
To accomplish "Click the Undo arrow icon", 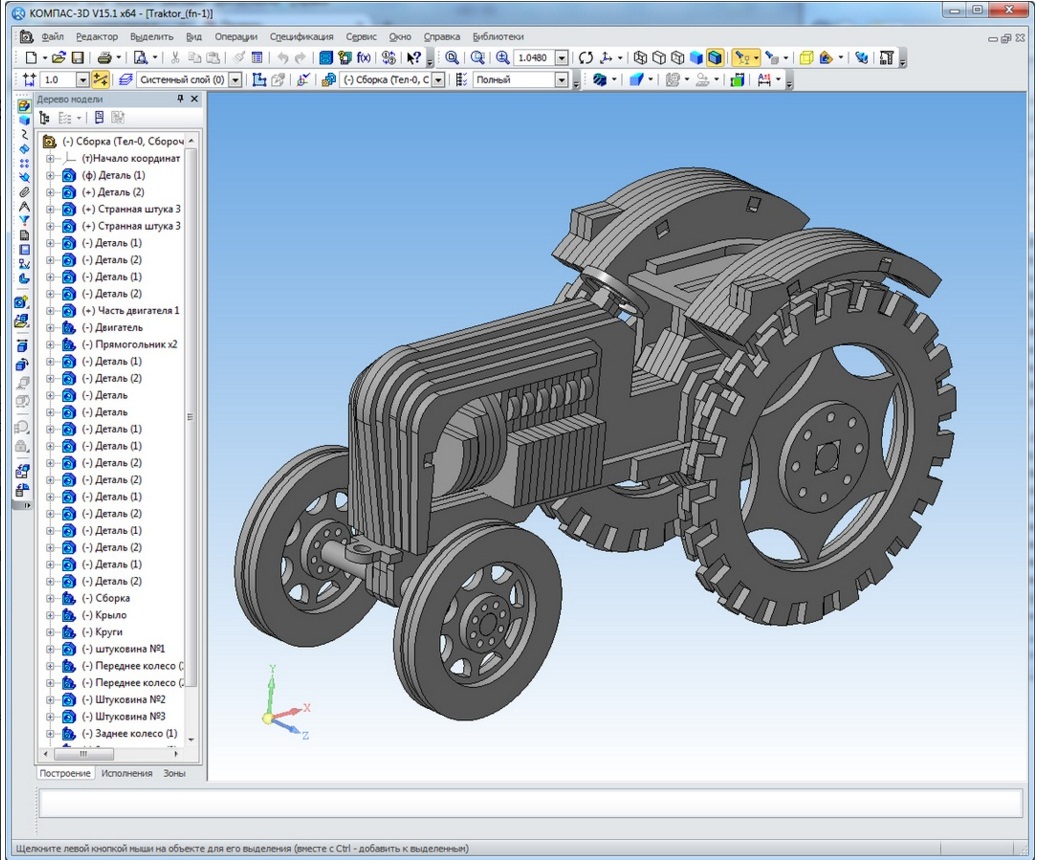I will click(x=283, y=58).
